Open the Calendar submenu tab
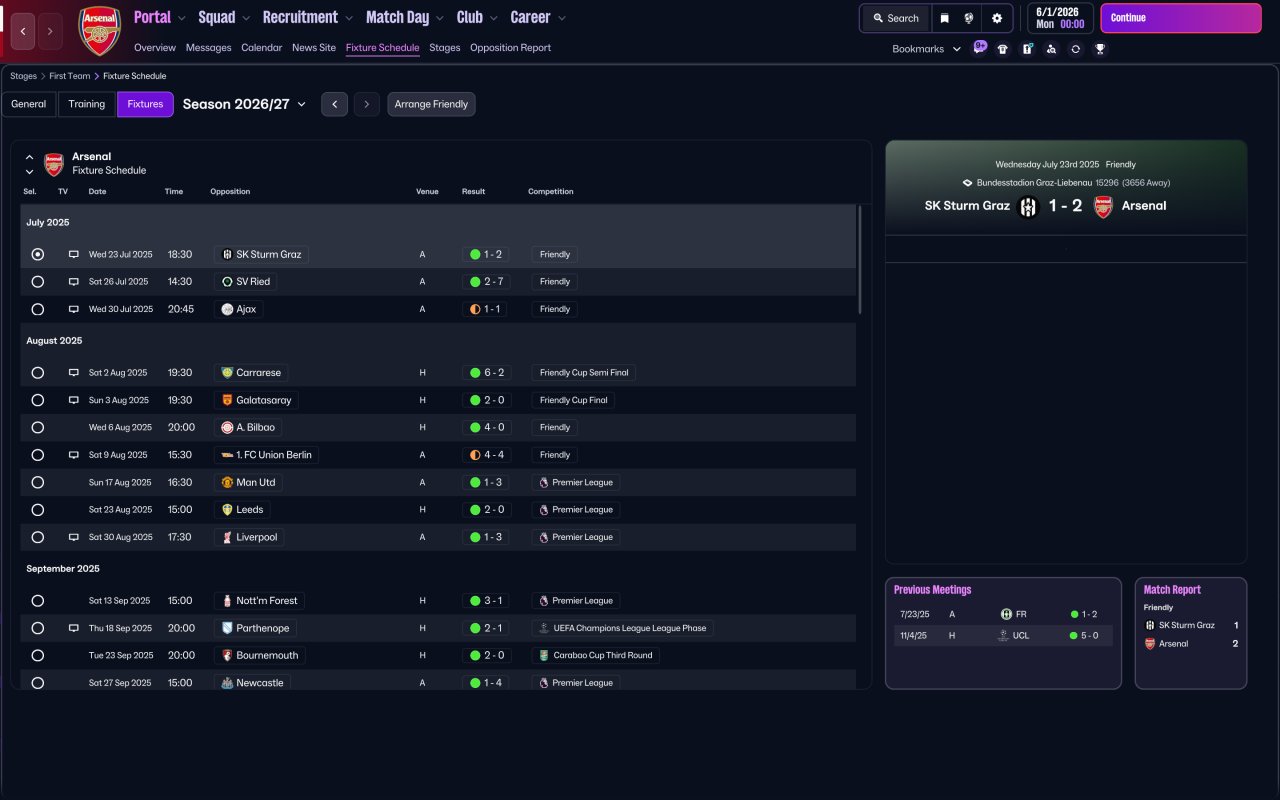The height and width of the screenshot is (800, 1280). pos(262,48)
